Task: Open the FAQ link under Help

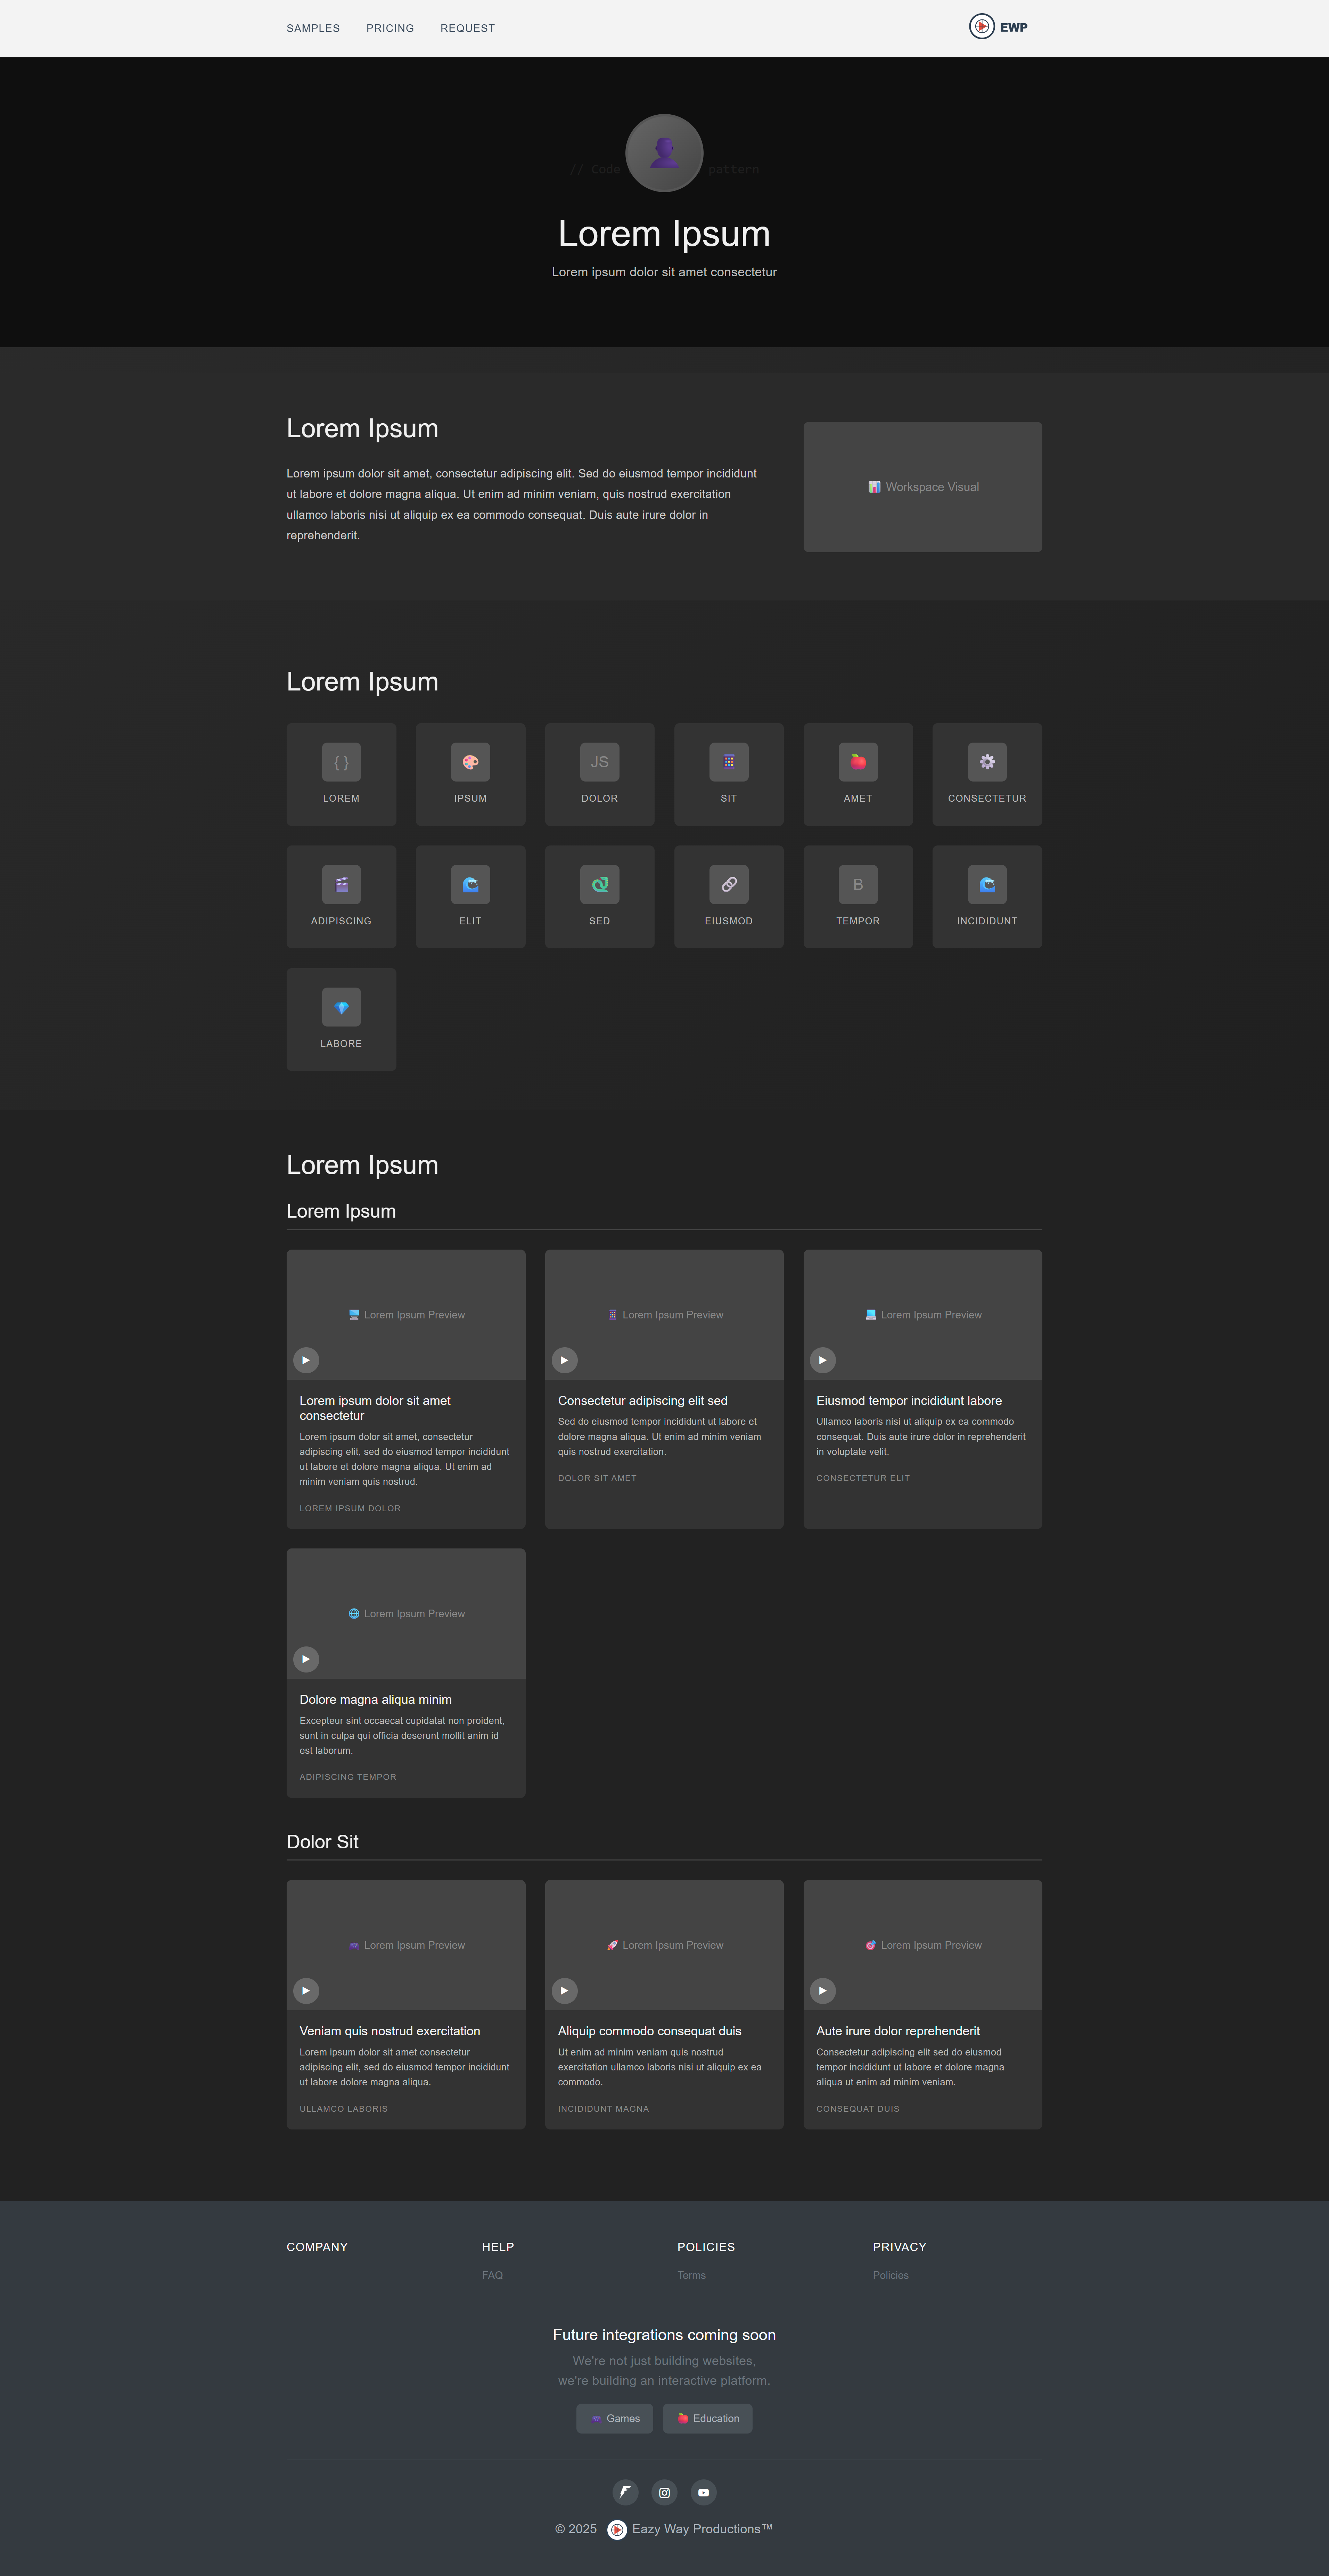Action: pyautogui.click(x=492, y=2275)
